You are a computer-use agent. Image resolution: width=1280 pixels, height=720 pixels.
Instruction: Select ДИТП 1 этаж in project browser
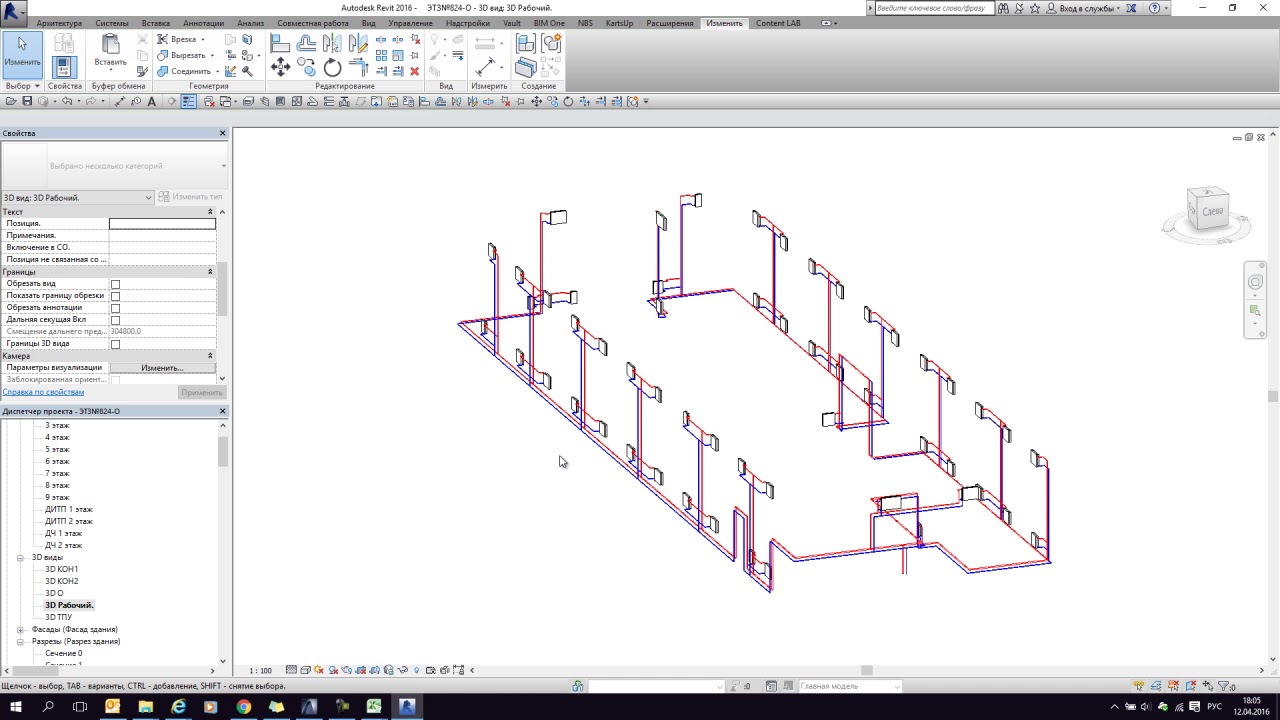coord(68,509)
